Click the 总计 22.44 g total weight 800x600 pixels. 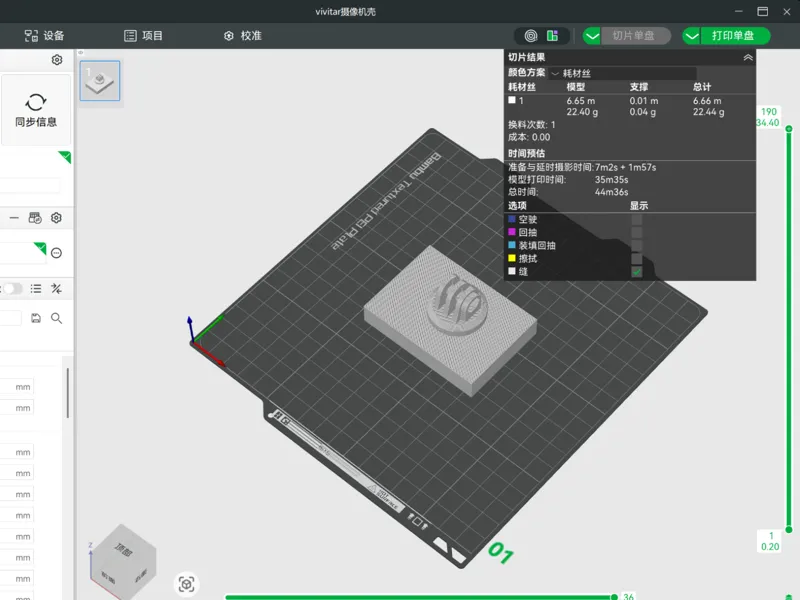point(708,112)
